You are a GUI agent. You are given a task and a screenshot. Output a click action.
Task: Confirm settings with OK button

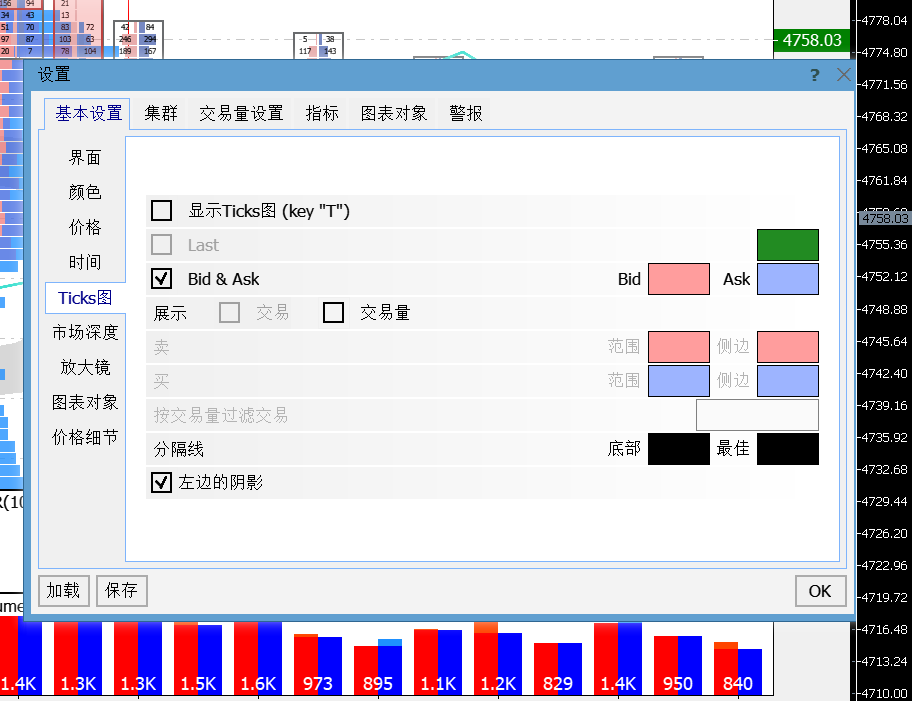(x=820, y=591)
